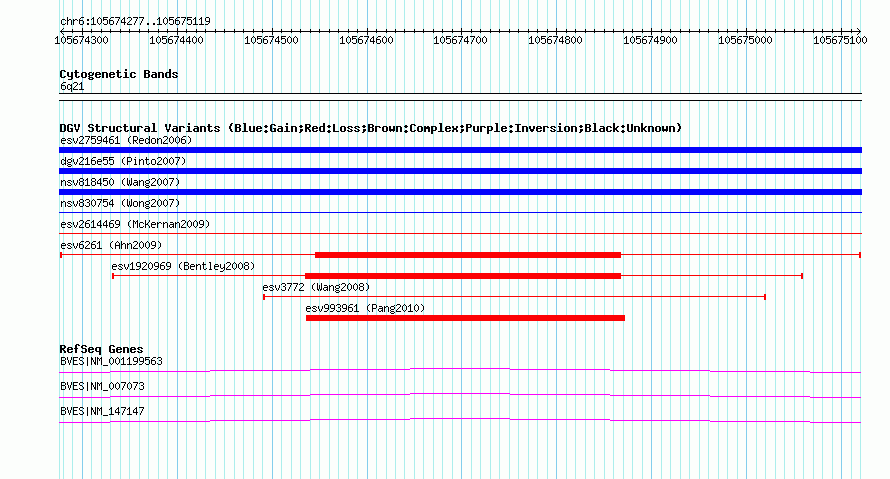Image resolution: width=890 pixels, height=479 pixels.
Task: Open variant esv1920969 (Bentley2008) label
Action: 183,266
